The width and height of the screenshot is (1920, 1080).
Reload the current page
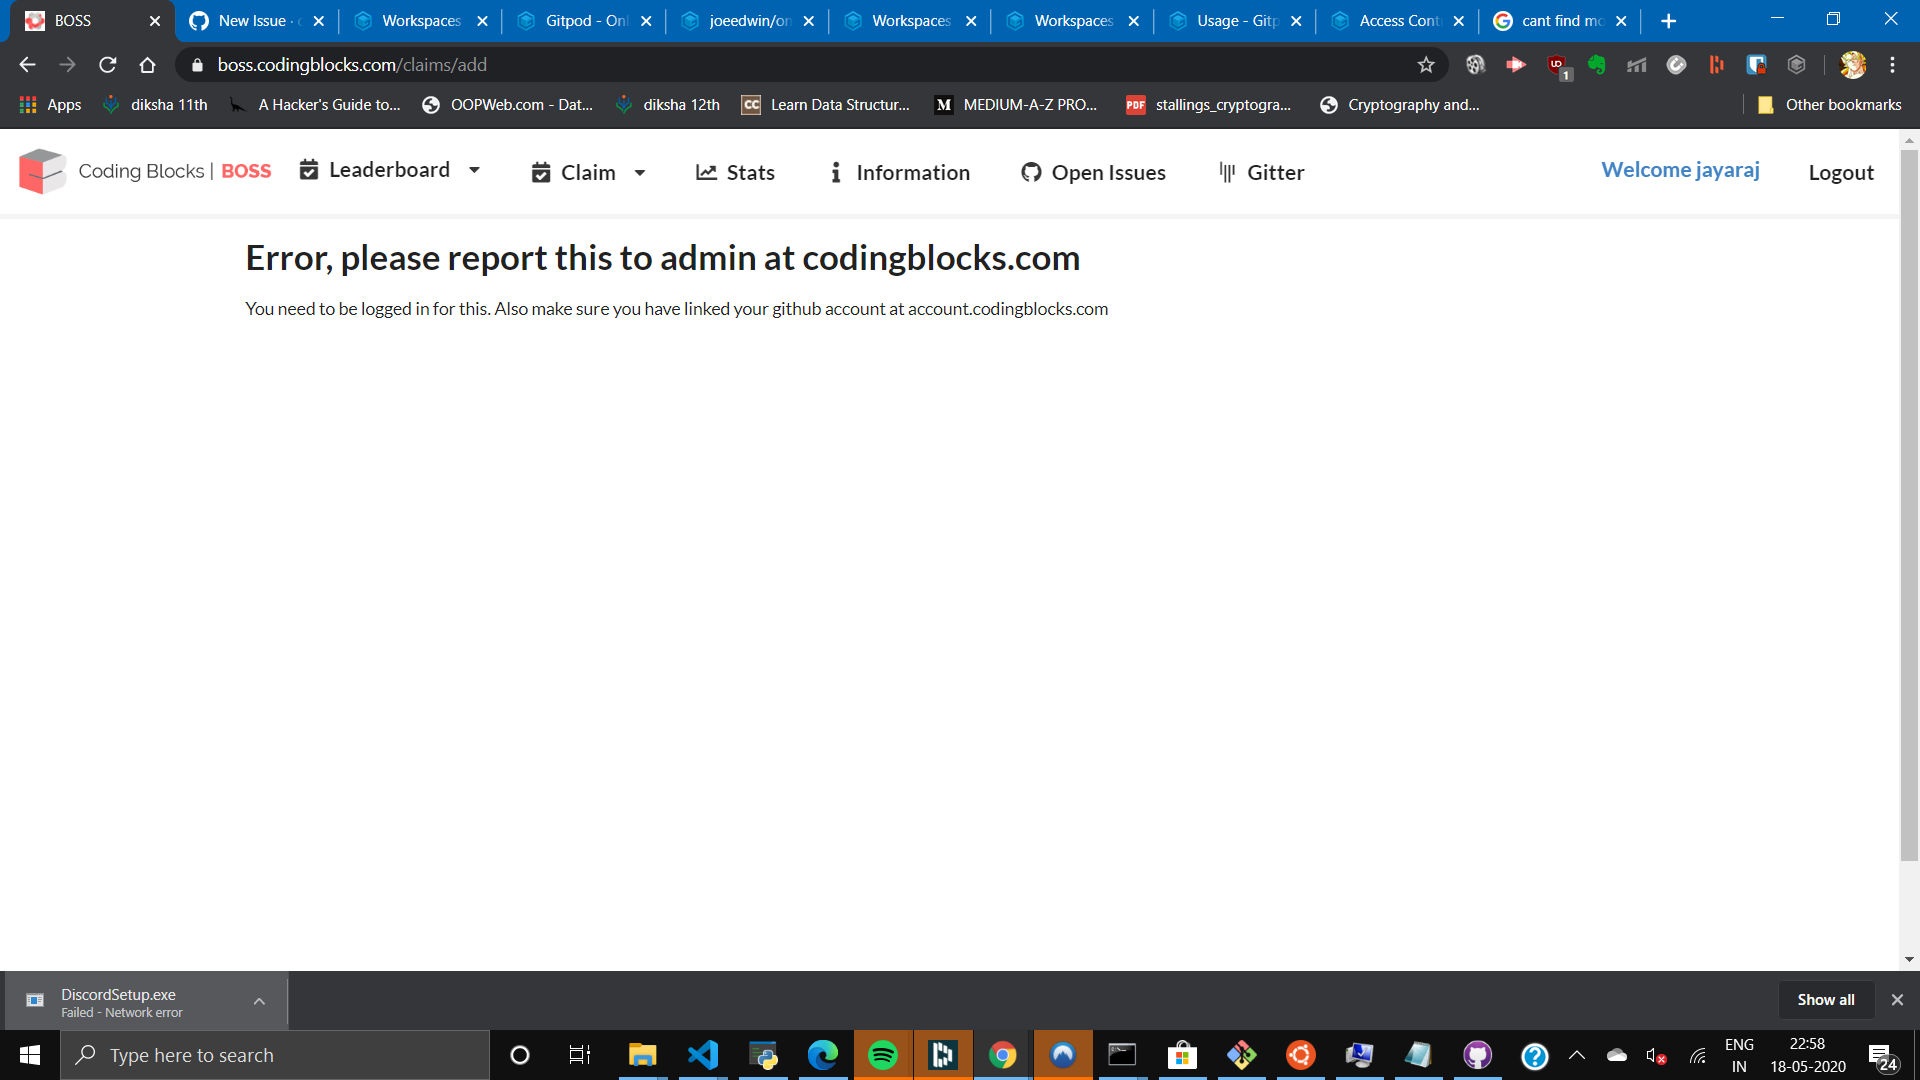pos(107,65)
